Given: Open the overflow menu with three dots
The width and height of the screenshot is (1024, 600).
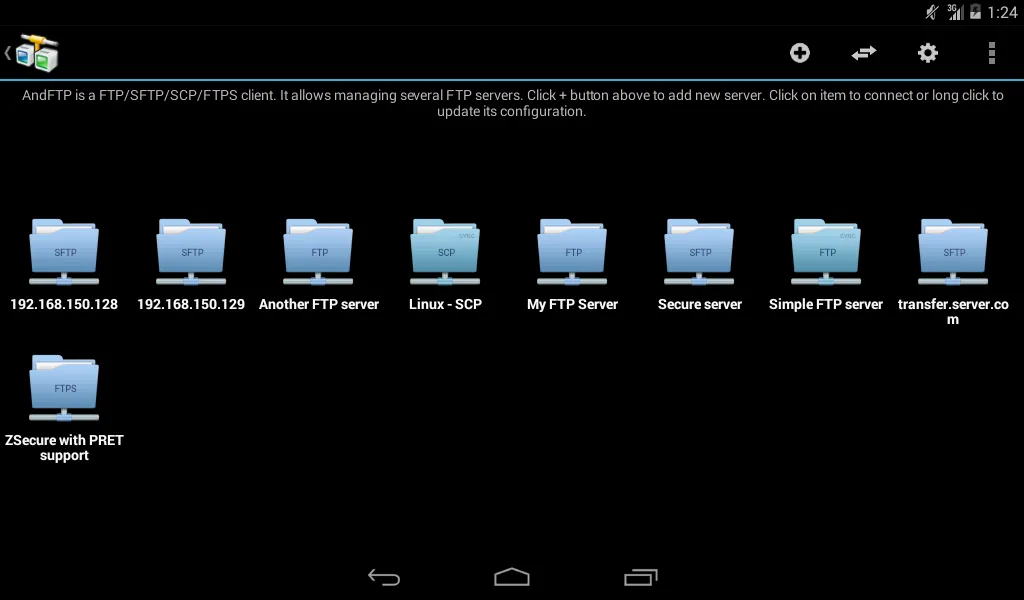Looking at the screenshot, I should coord(992,52).
